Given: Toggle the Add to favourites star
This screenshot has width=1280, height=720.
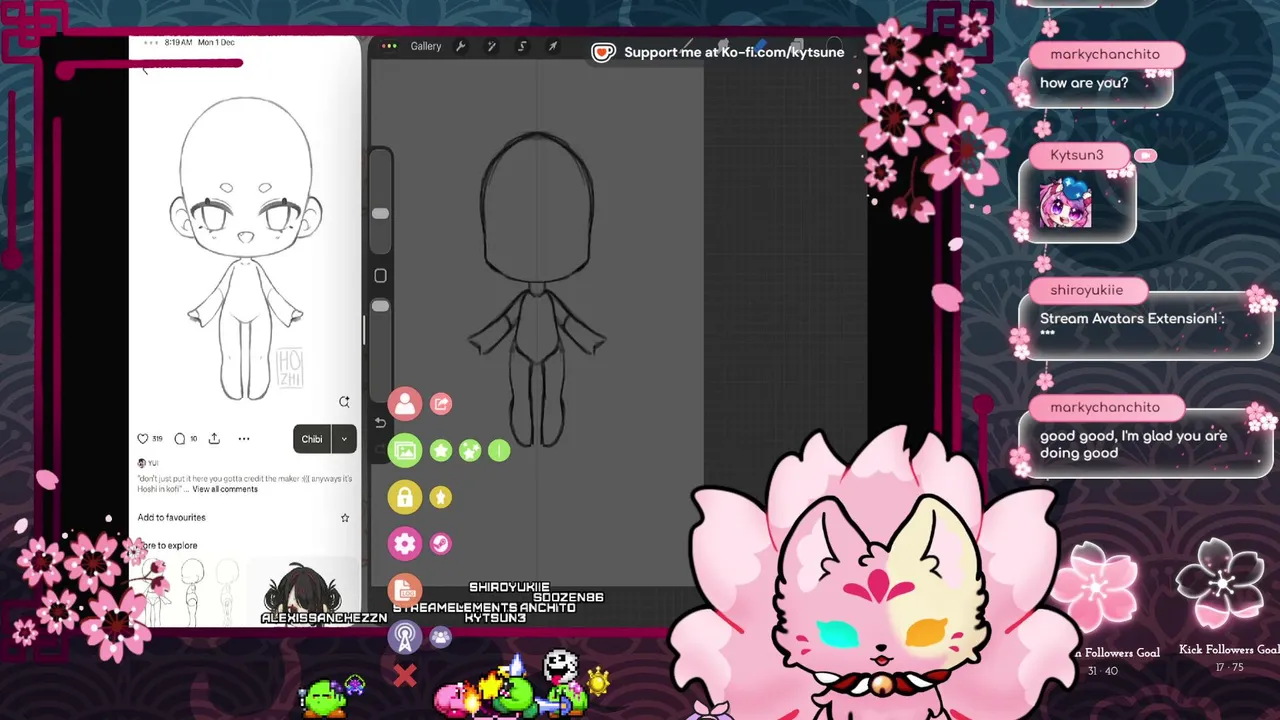Looking at the screenshot, I should [345, 518].
